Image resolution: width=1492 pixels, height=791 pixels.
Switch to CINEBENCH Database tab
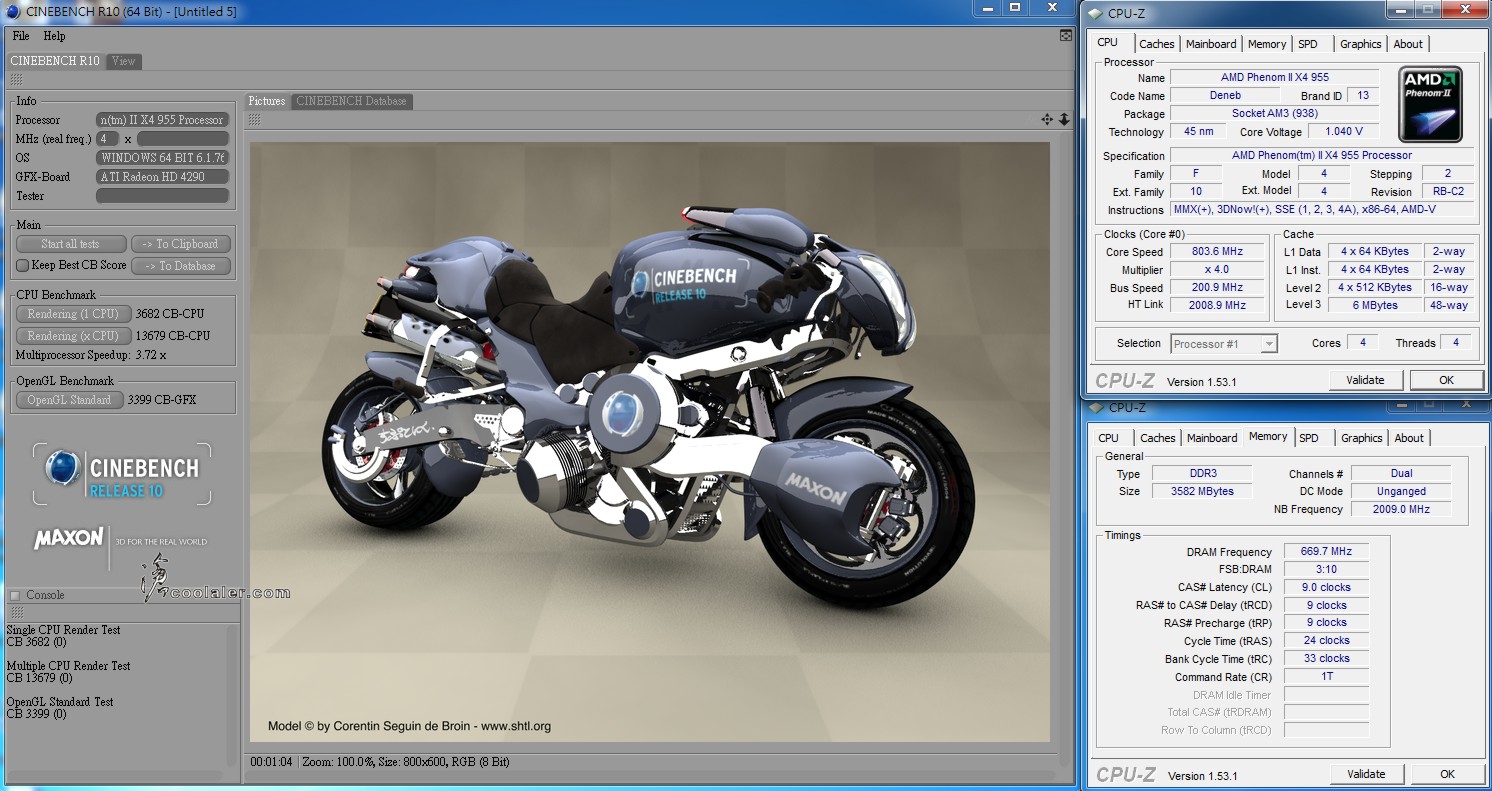pyautogui.click(x=351, y=101)
